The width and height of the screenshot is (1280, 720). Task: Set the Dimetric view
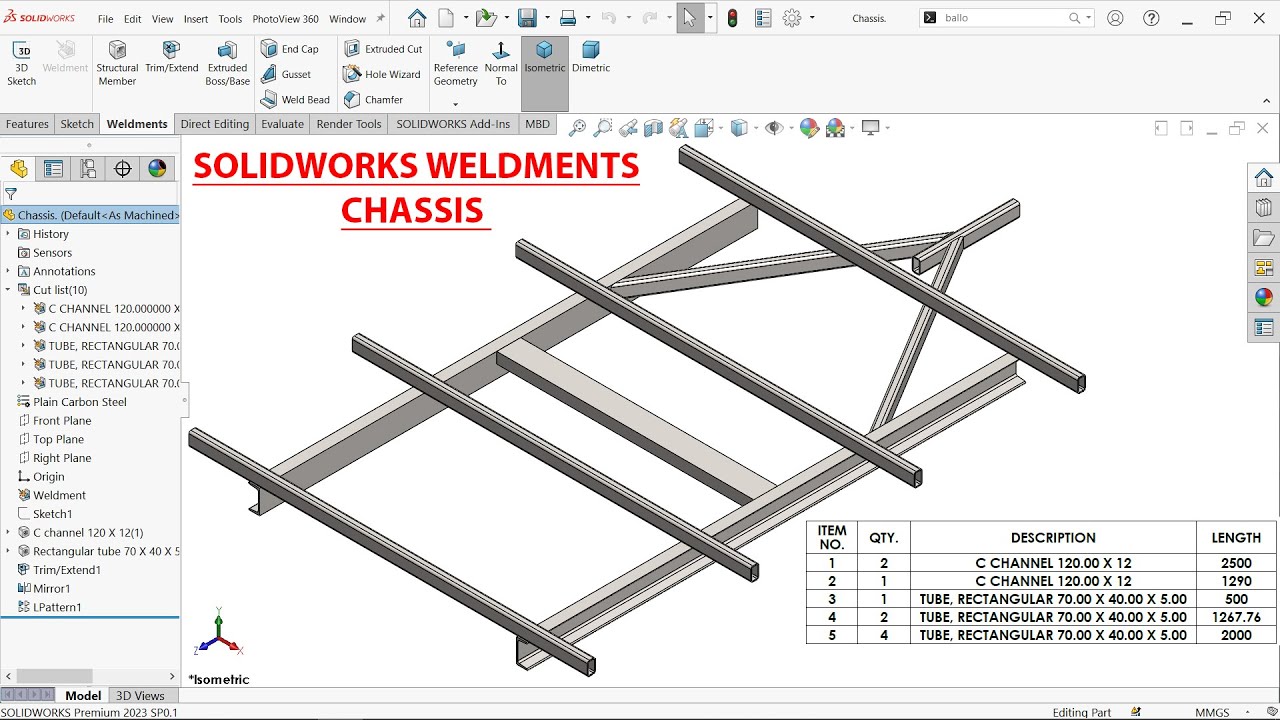[x=591, y=58]
